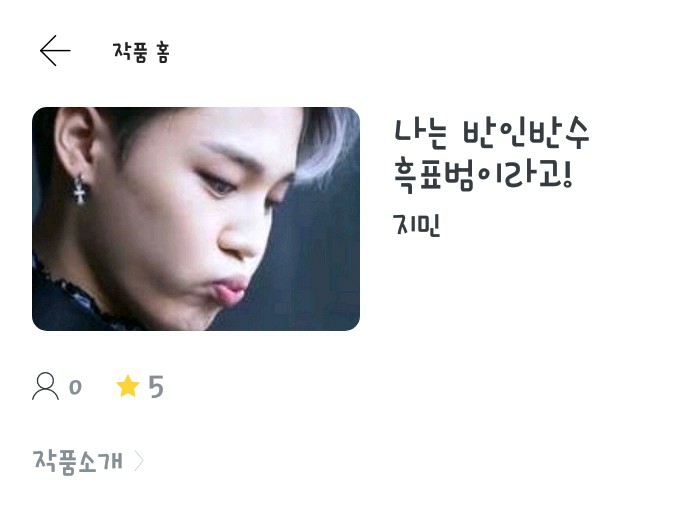Open the 작품소개 introduction link
The width and height of the screenshot is (686, 515).
pyautogui.click(x=78, y=461)
